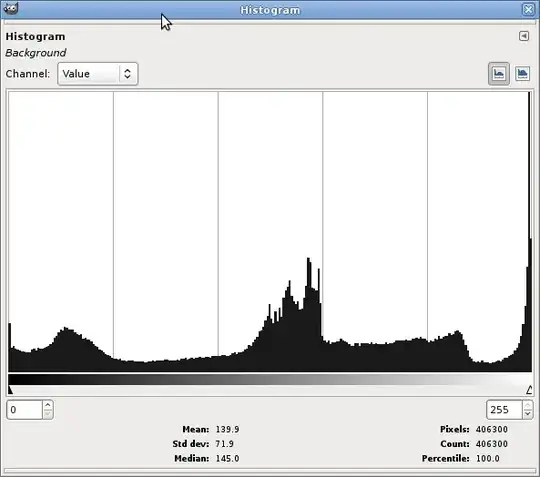This screenshot has height=477, width=540.
Task: Click the range end field showing 255
Action: click(504, 409)
